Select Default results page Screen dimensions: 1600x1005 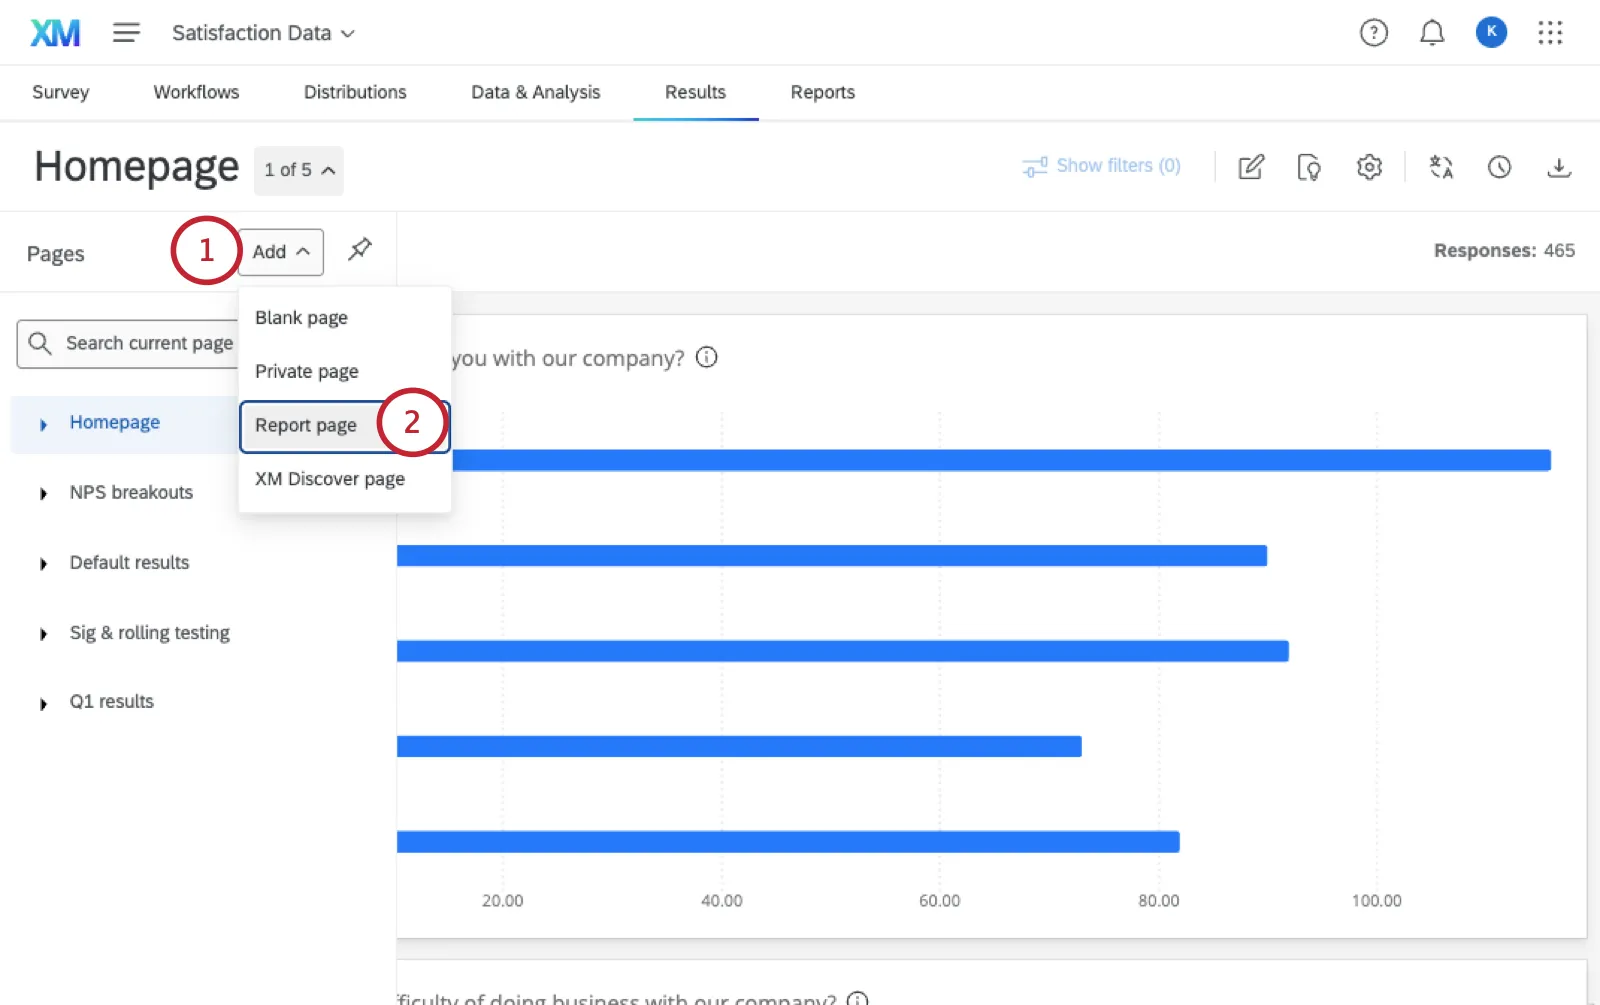point(129,562)
